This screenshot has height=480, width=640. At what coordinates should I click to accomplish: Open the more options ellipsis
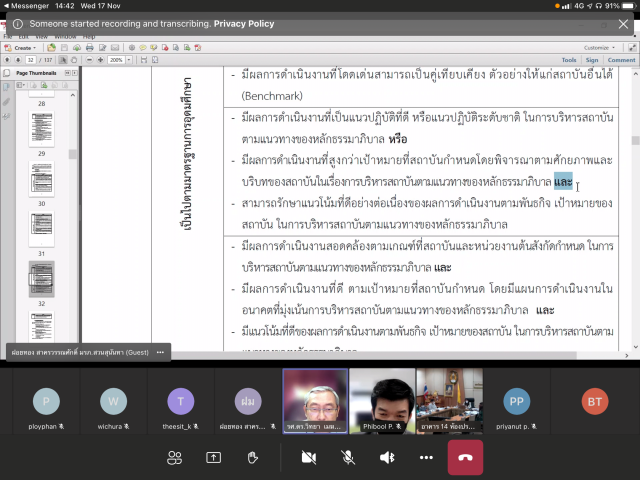pos(426,457)
